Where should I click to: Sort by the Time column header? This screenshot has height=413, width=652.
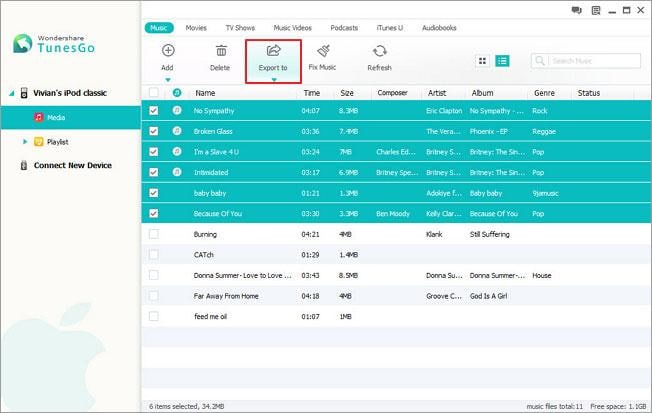point(311,93)
